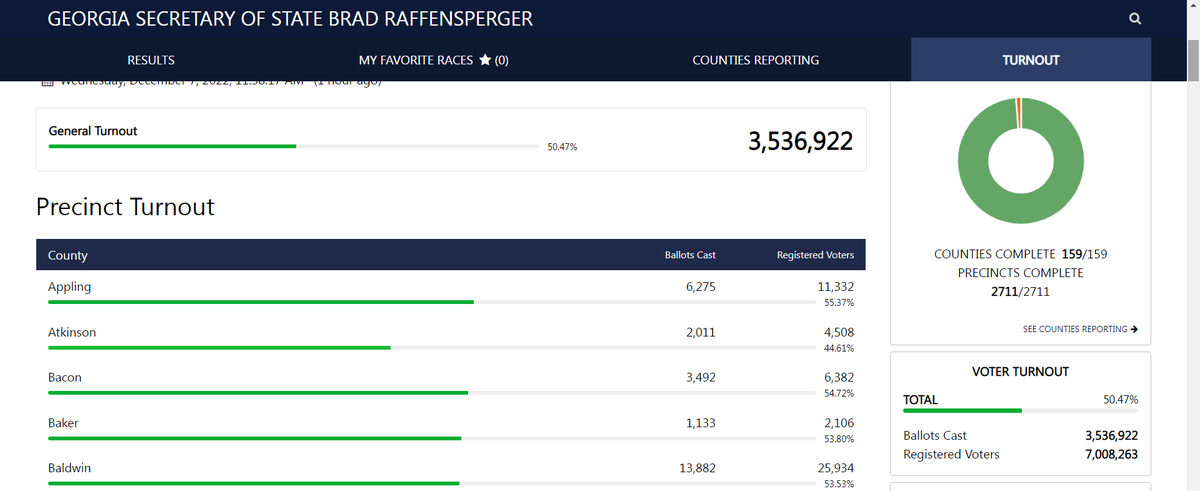Click Bacon registered voters 6,382
This screenshot has height=491, width=1200.
(x=839, y=378)
